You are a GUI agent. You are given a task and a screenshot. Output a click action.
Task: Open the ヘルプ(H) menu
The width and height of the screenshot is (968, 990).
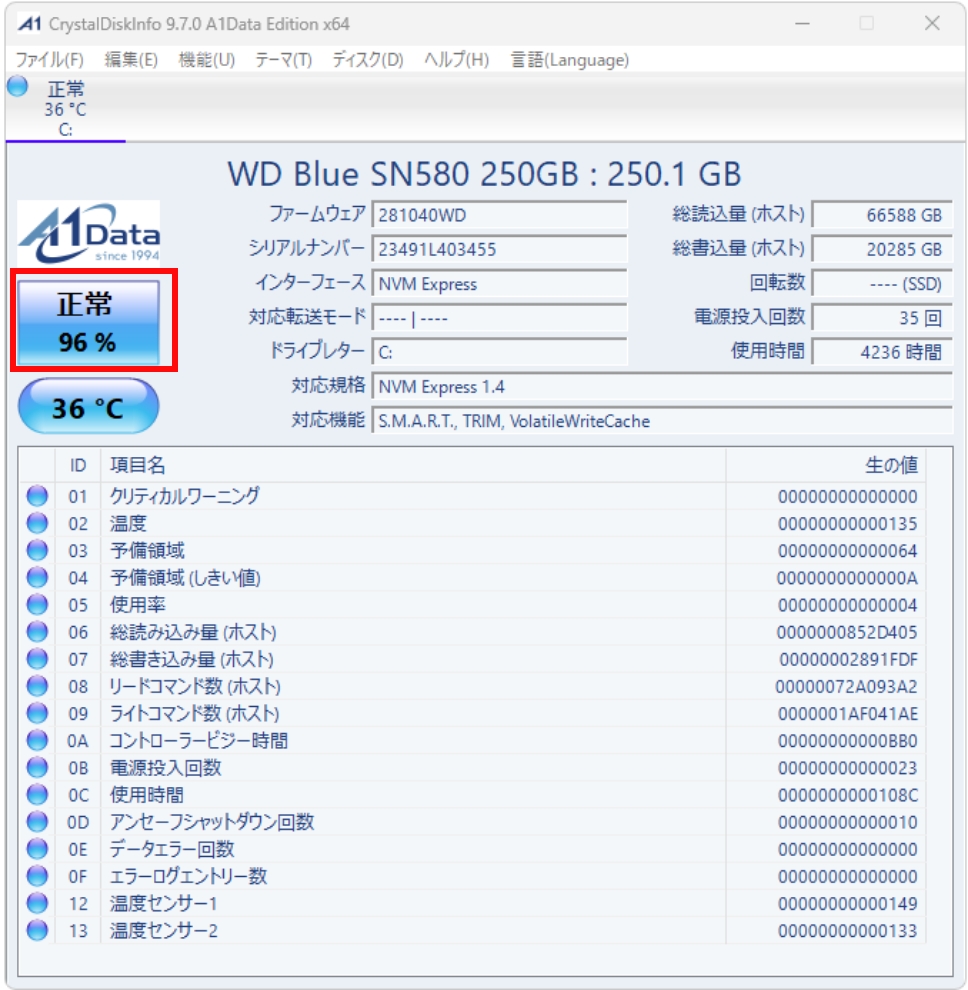pos(457,60)
